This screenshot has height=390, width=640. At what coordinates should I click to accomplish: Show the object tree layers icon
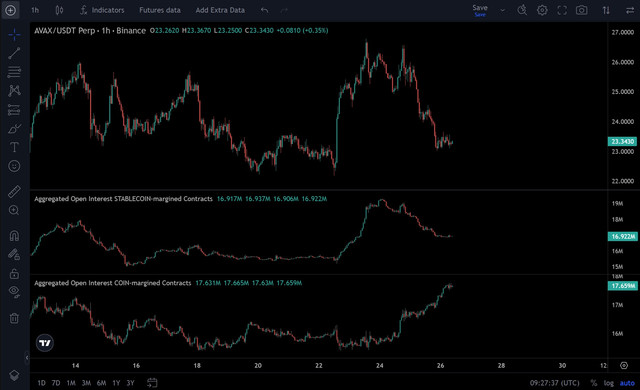(14, 375)
